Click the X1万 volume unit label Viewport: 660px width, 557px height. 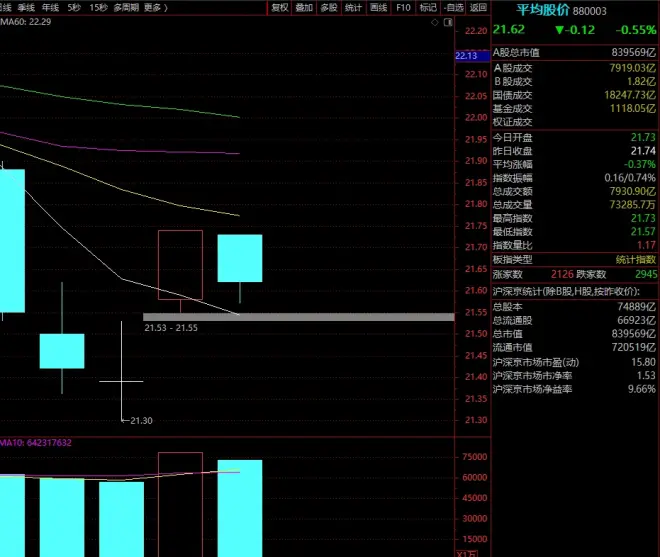pyautogui.click(x=467, y=551)
